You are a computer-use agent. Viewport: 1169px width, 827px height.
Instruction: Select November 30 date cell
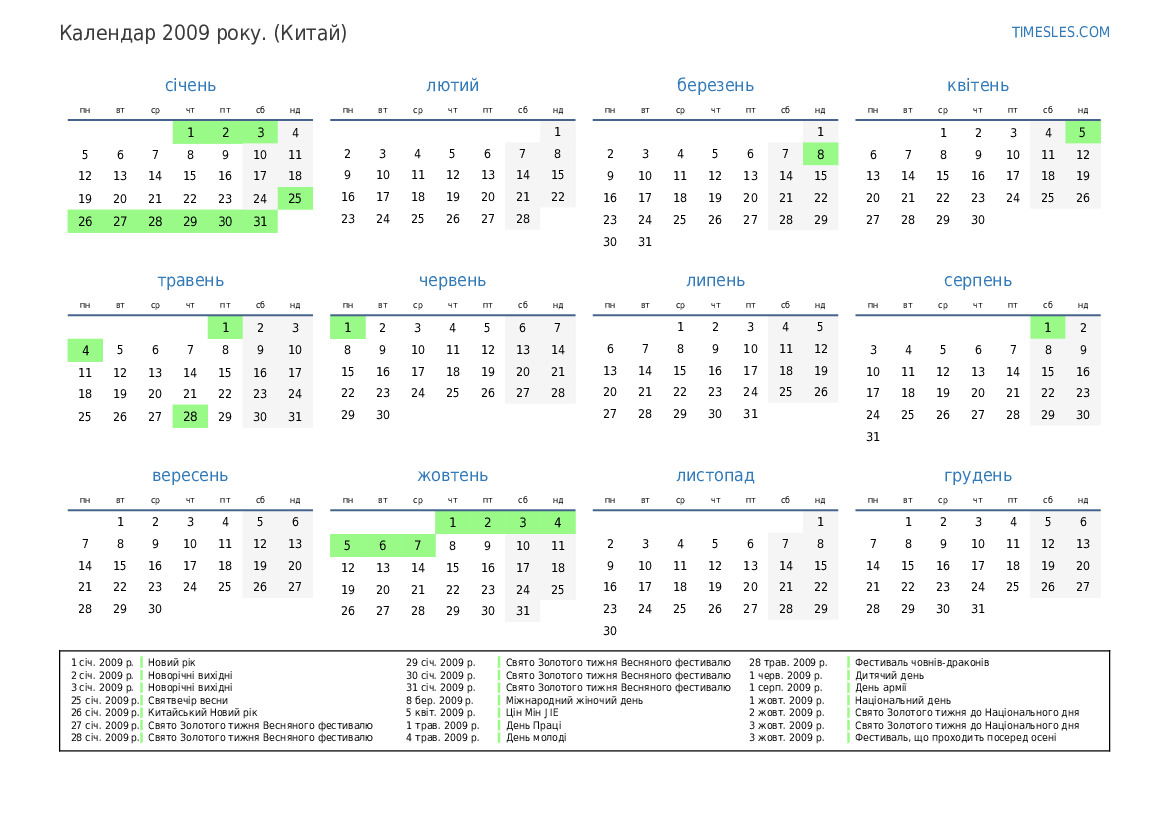point(610,631)
